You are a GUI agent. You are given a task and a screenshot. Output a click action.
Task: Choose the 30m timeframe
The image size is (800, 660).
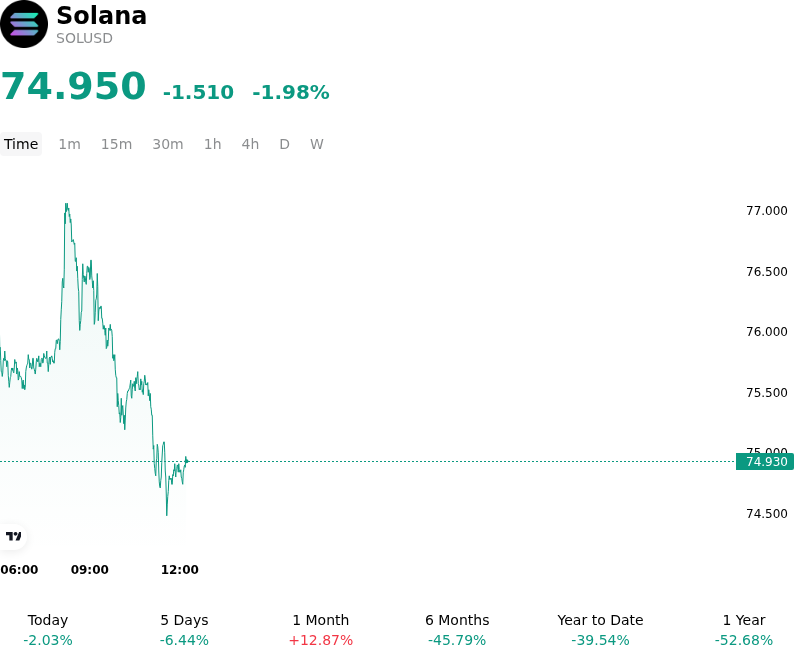[x=168, y=144]
